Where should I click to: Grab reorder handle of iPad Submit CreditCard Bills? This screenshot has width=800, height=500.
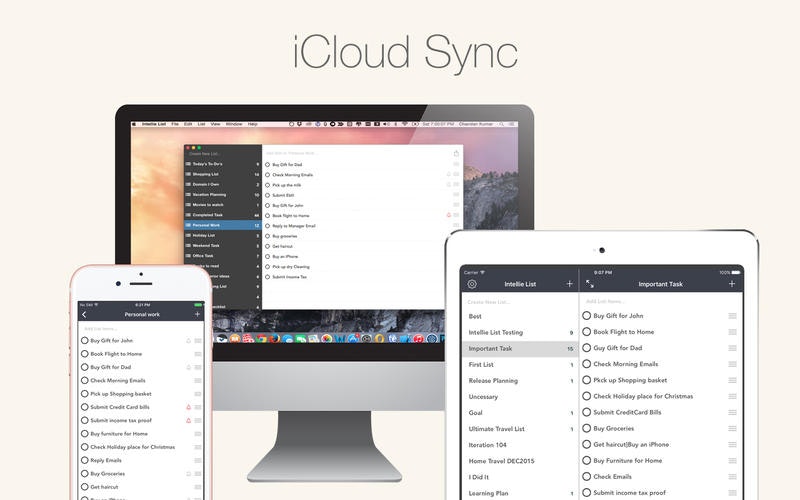(732, 412)
